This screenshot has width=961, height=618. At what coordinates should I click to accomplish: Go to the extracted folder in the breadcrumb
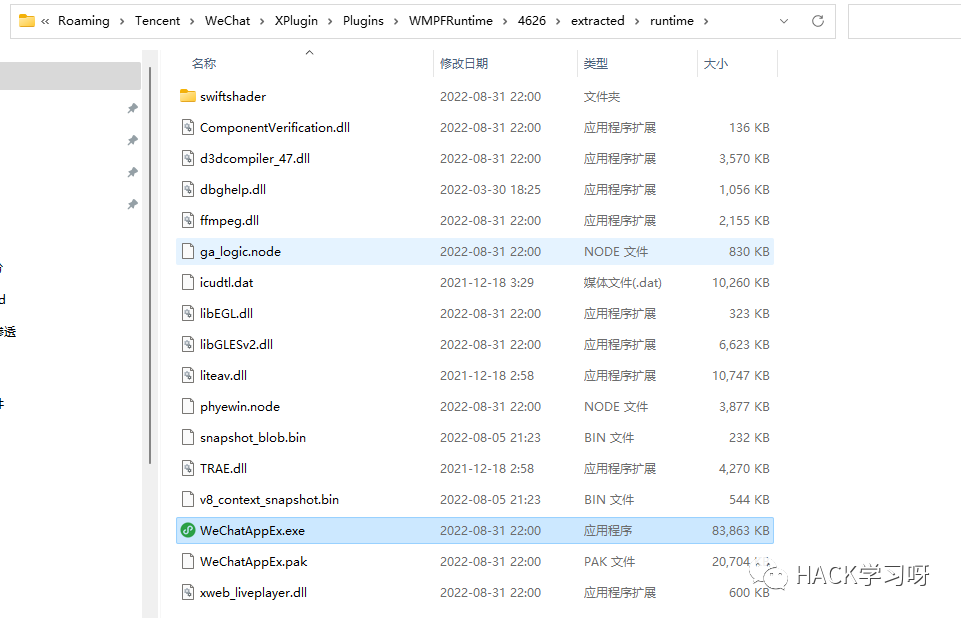(x=598, y=21)
